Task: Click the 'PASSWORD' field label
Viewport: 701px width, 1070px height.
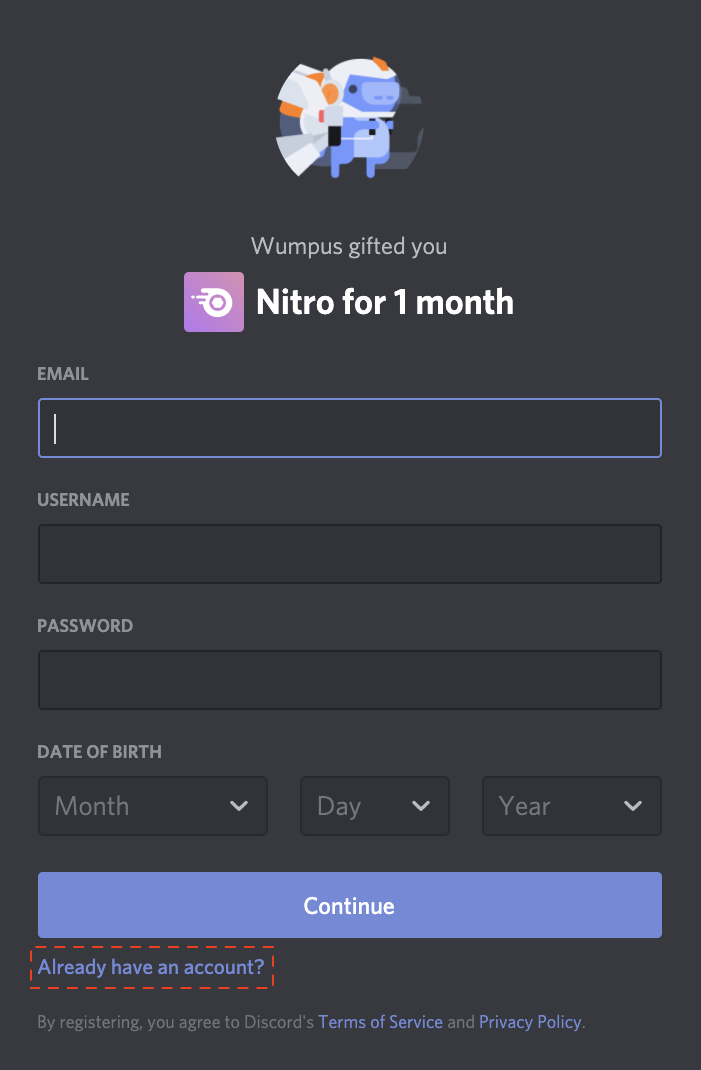Action: coord(85,626)
